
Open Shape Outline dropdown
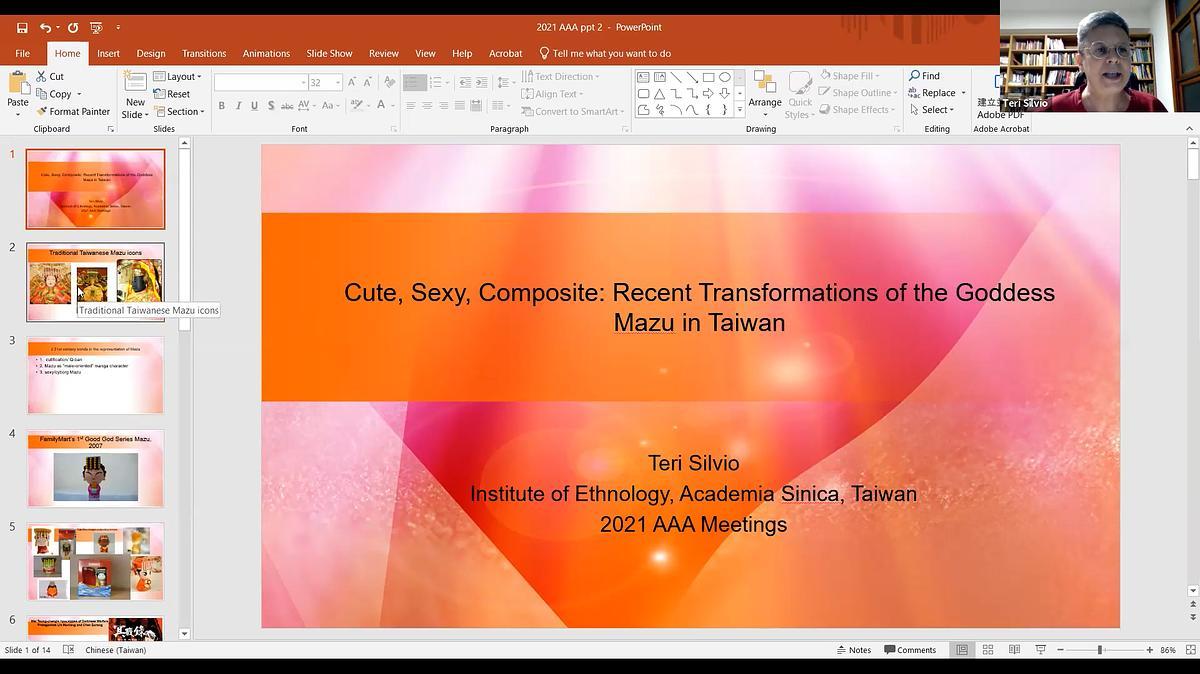[859, 93]
